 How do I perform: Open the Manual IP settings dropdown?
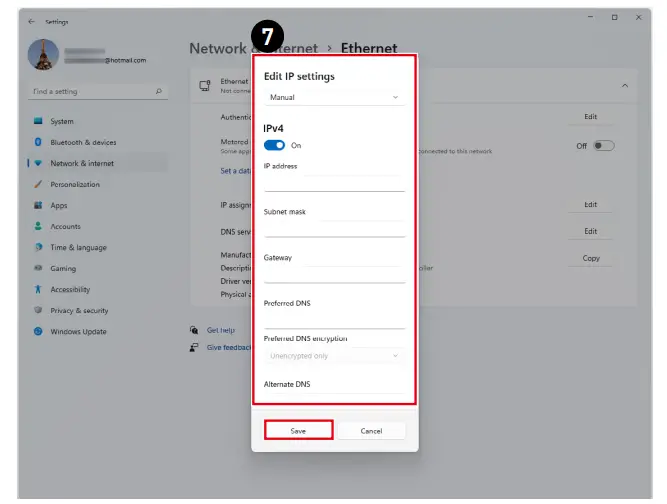pyautogui.click(x=333, y=97)
